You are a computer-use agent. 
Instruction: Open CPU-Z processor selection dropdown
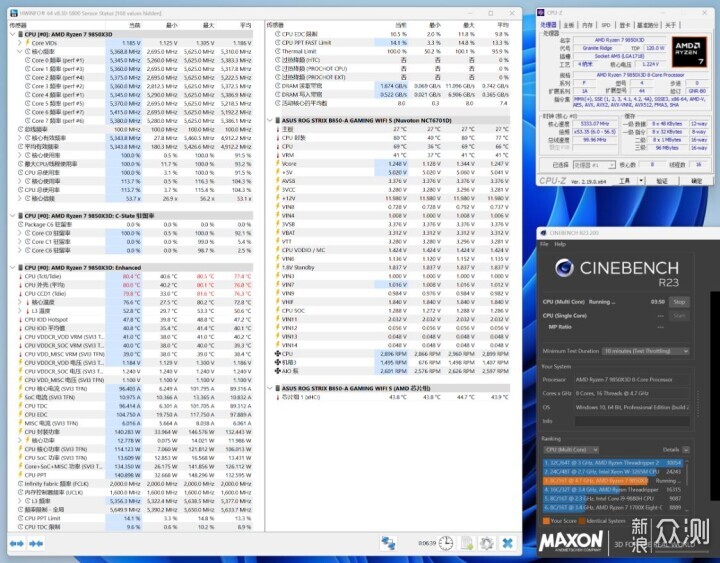point(594,165)
